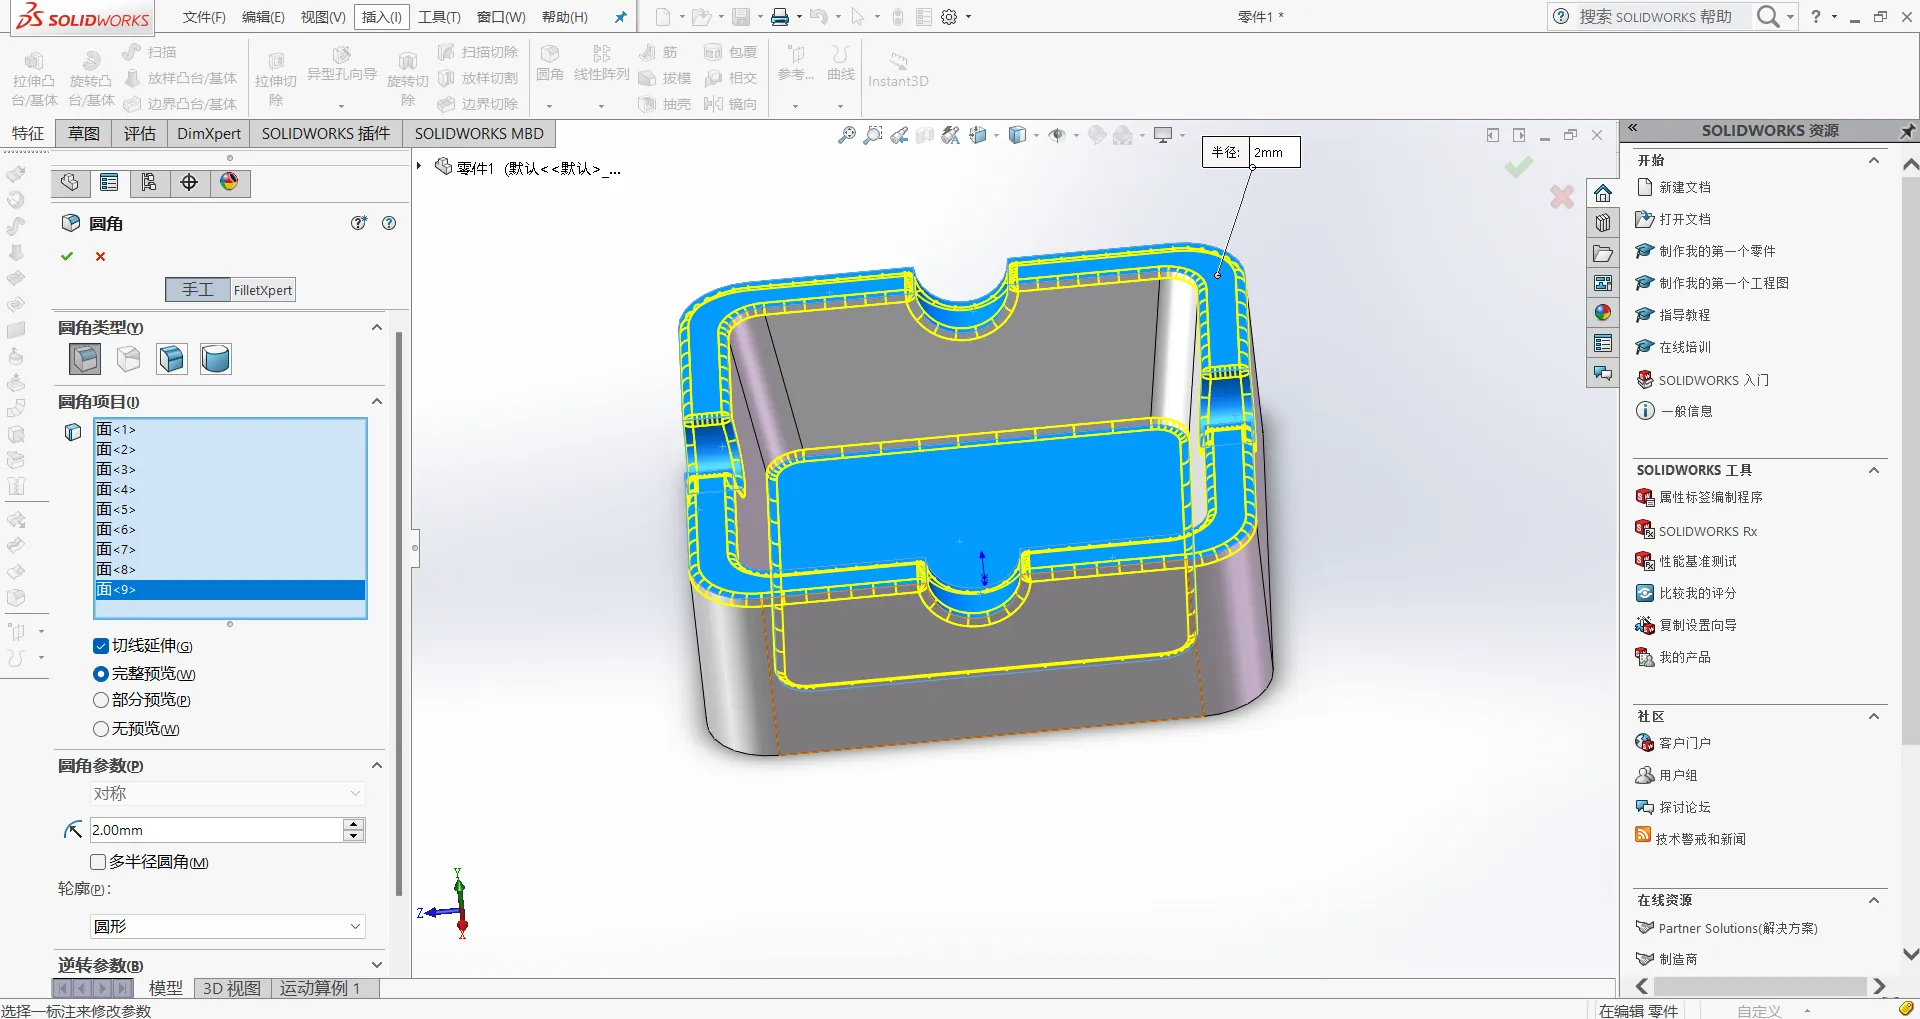
Task: Cancel the fillet with the red X
Action: point(100,256)
